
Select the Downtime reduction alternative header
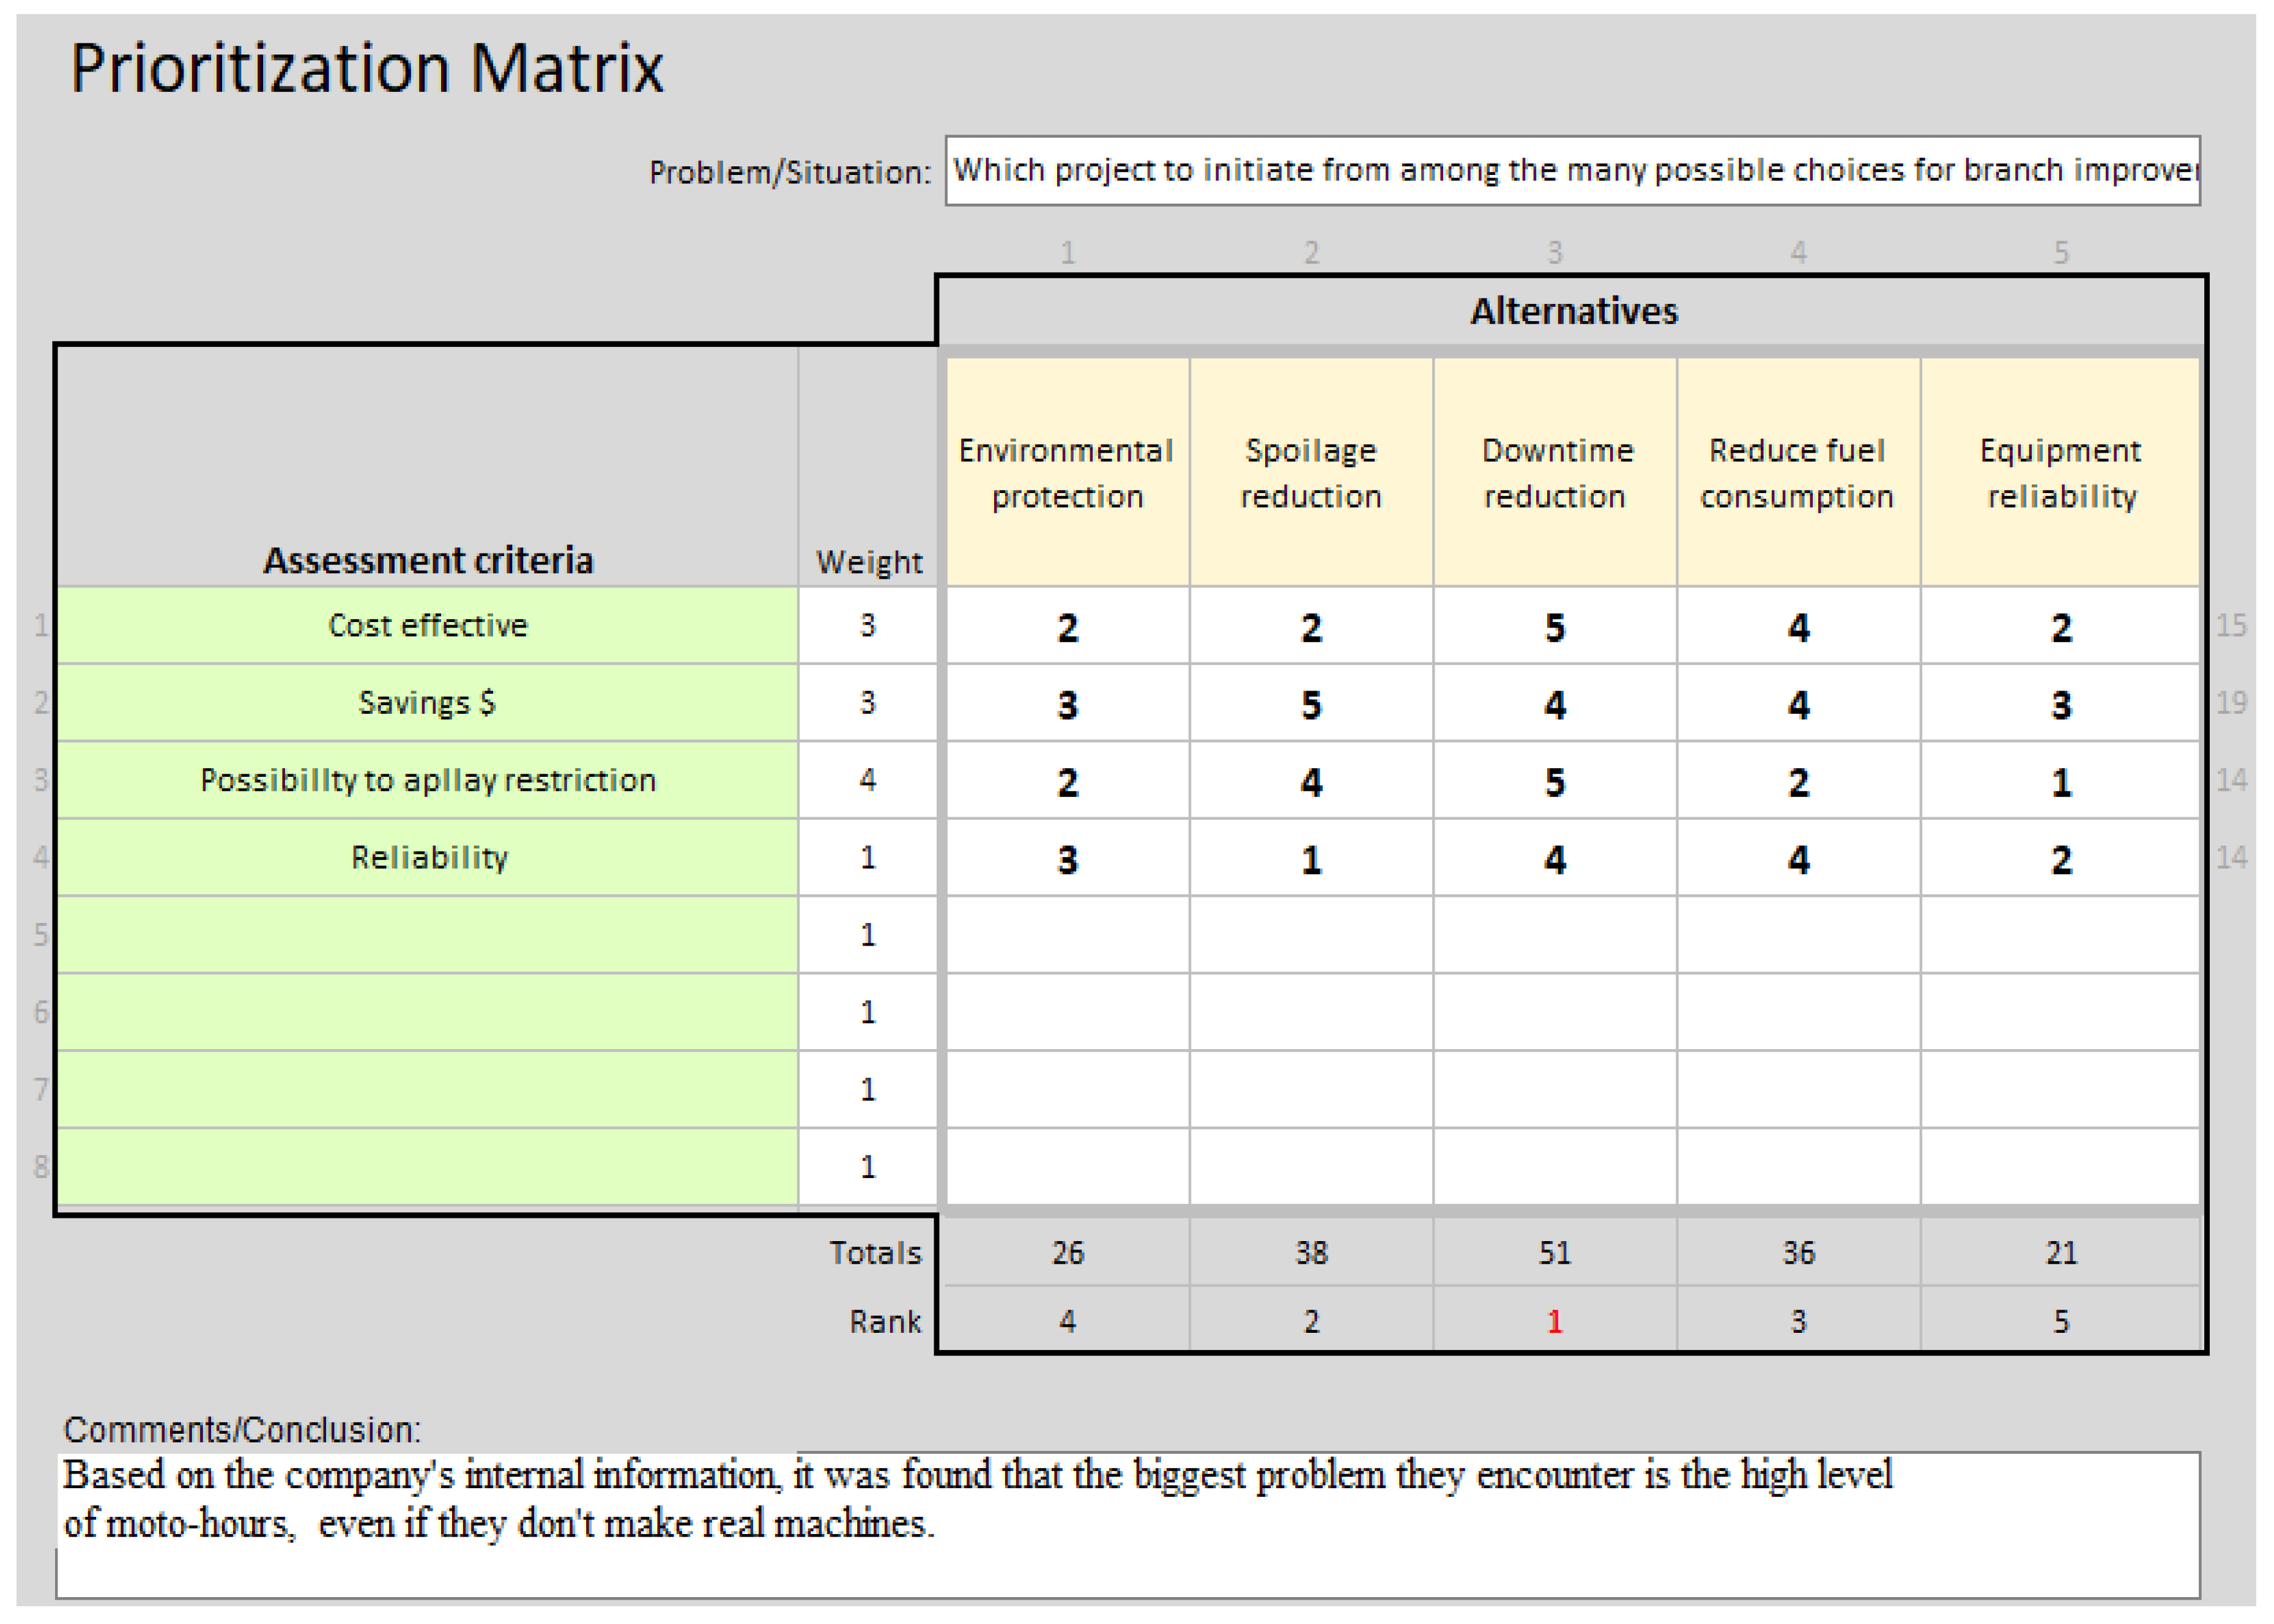click(1554, 472)
